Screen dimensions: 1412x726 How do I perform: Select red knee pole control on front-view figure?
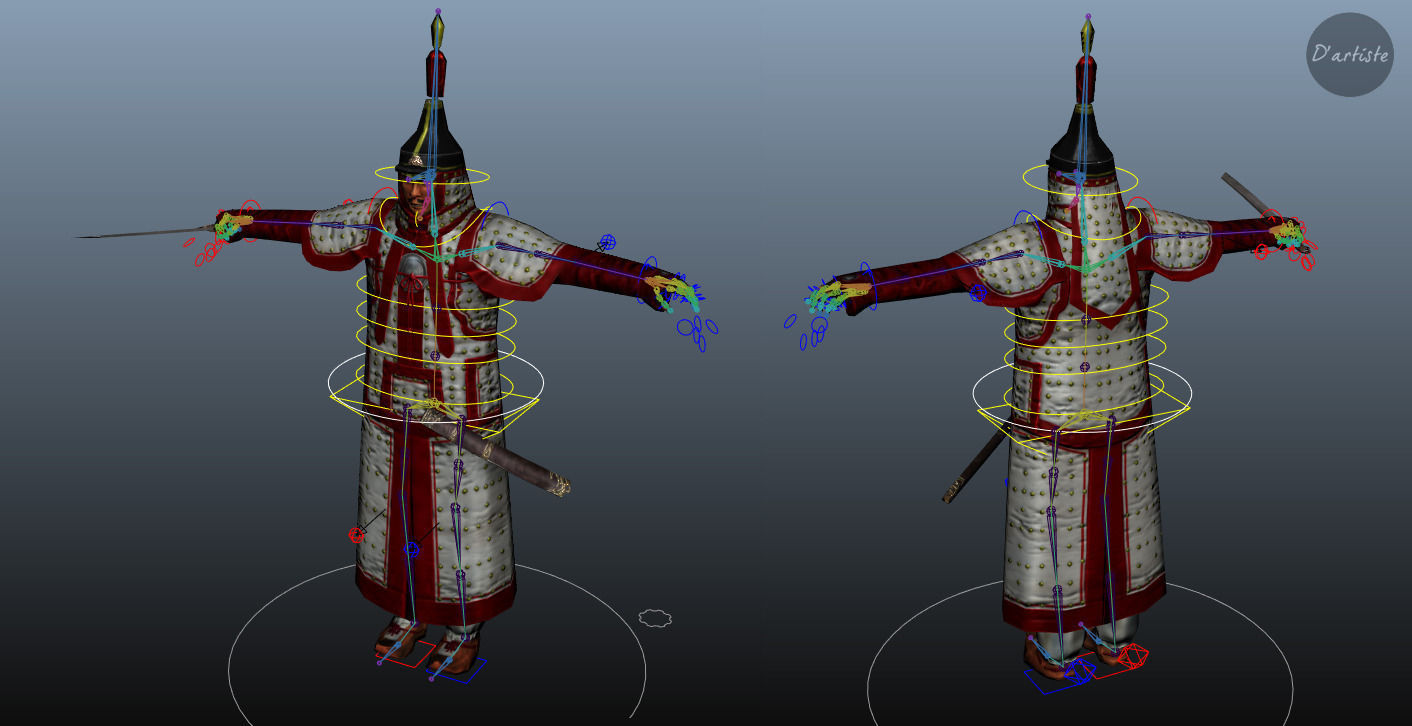pos(356,535)
